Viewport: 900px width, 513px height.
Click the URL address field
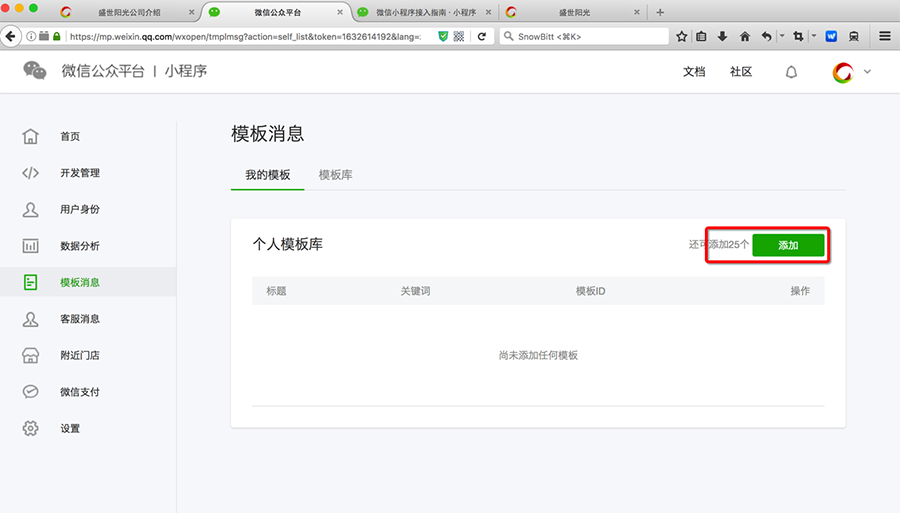245,36
